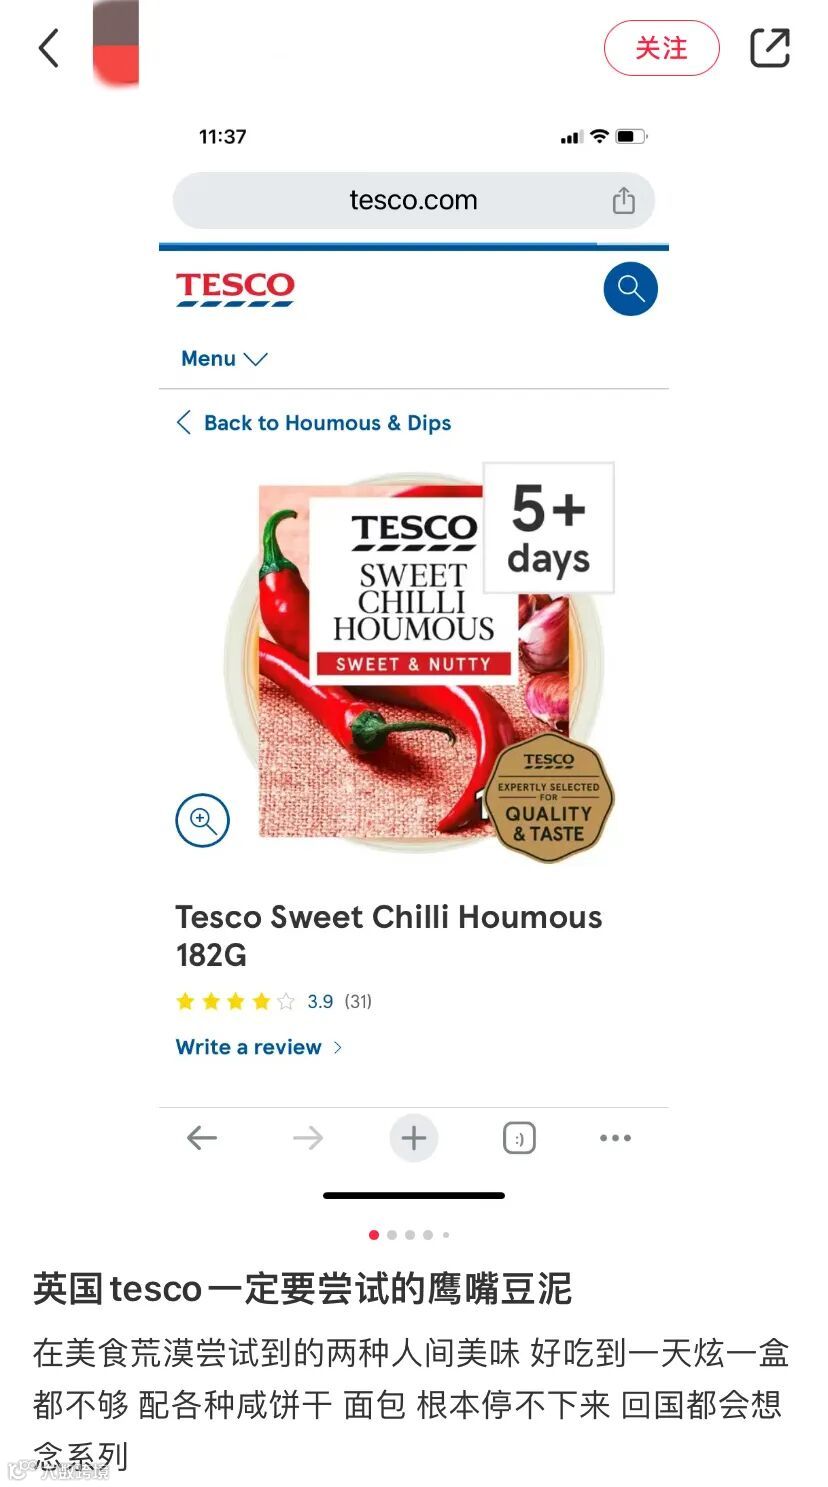Screen dimensions: 828x1487
Task: Open the share icon at top right
Action: [769, 48]
